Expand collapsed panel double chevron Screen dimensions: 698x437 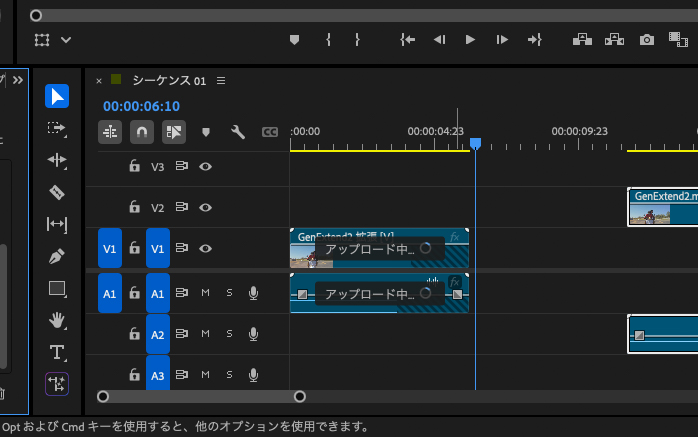(x=18, y=80)
